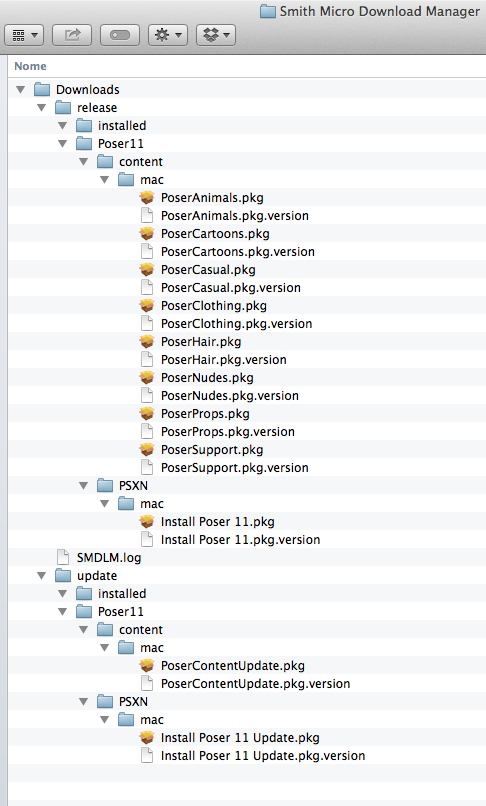Image resolution: width=486 pixels, height=806 pixels.
Task: Select PoserHair.pkg package icon
Action: [147, 341]
